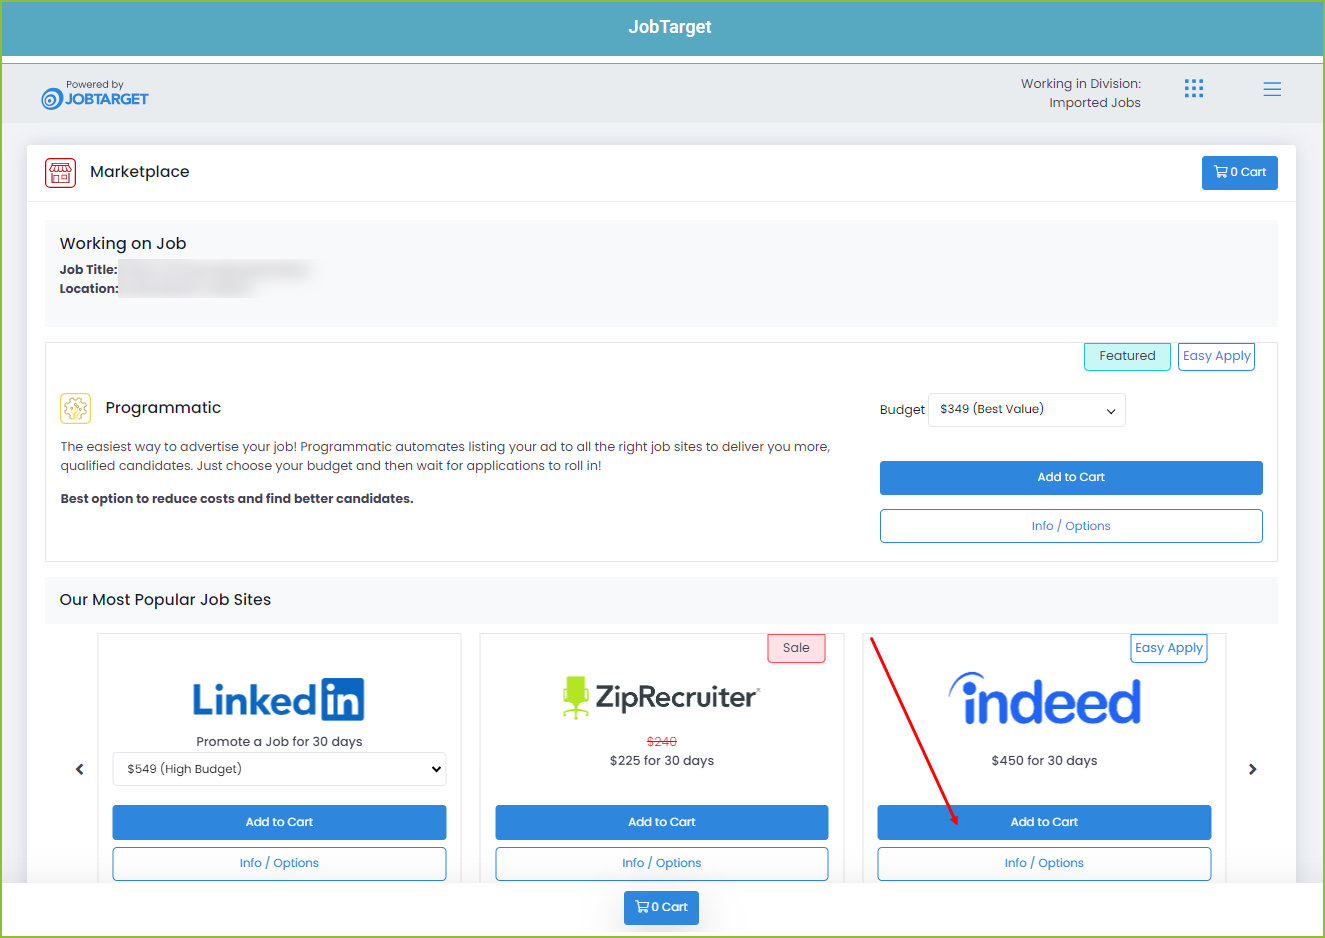Expand the Programmatic Budget dropdown
The height and width of the screenshot is (938, 1325).
point(1027,410)
